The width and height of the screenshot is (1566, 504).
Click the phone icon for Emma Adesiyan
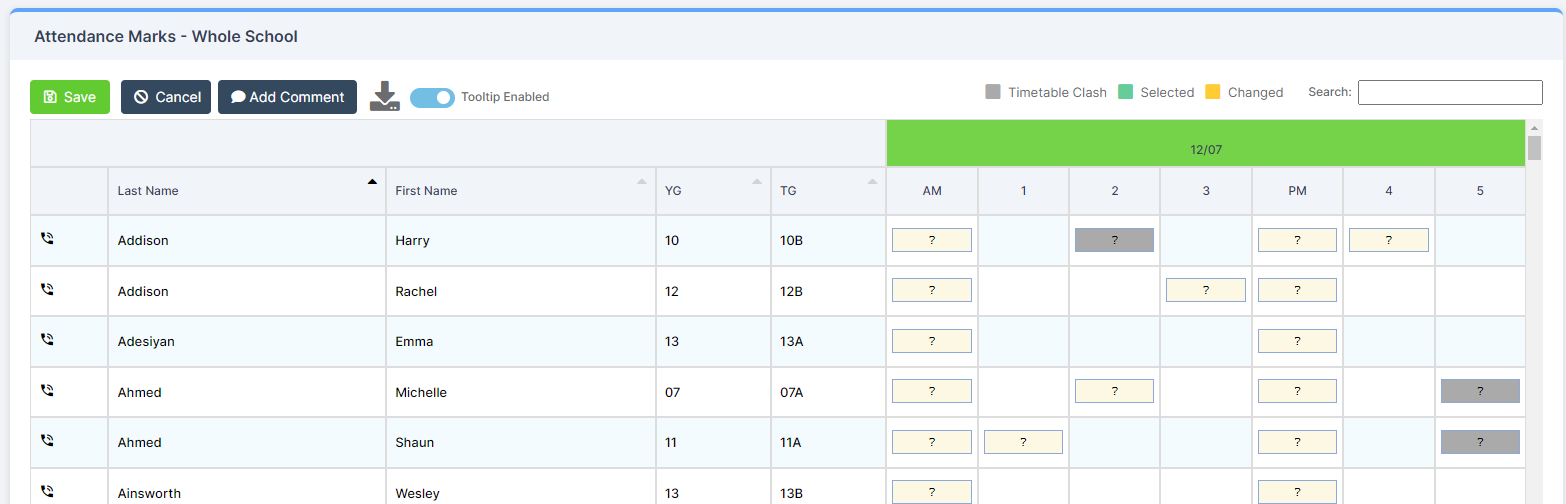click(x=46, y=340)
